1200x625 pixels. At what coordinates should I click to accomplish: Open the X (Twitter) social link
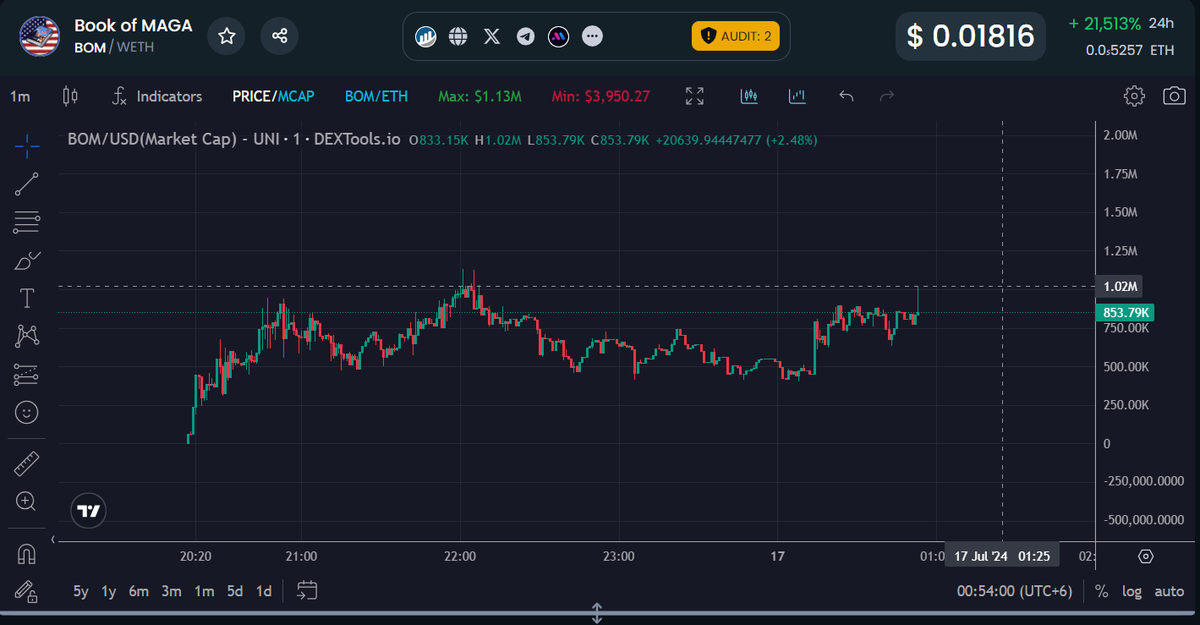tap(492, 37)
